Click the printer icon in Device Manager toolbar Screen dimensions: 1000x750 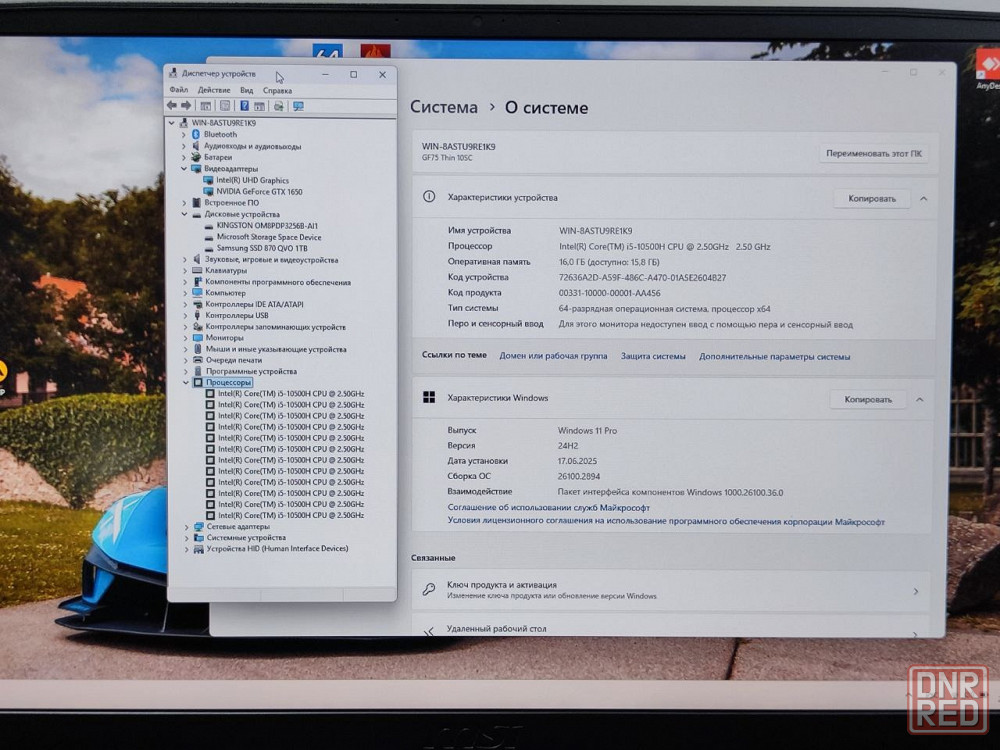(279, 106)
